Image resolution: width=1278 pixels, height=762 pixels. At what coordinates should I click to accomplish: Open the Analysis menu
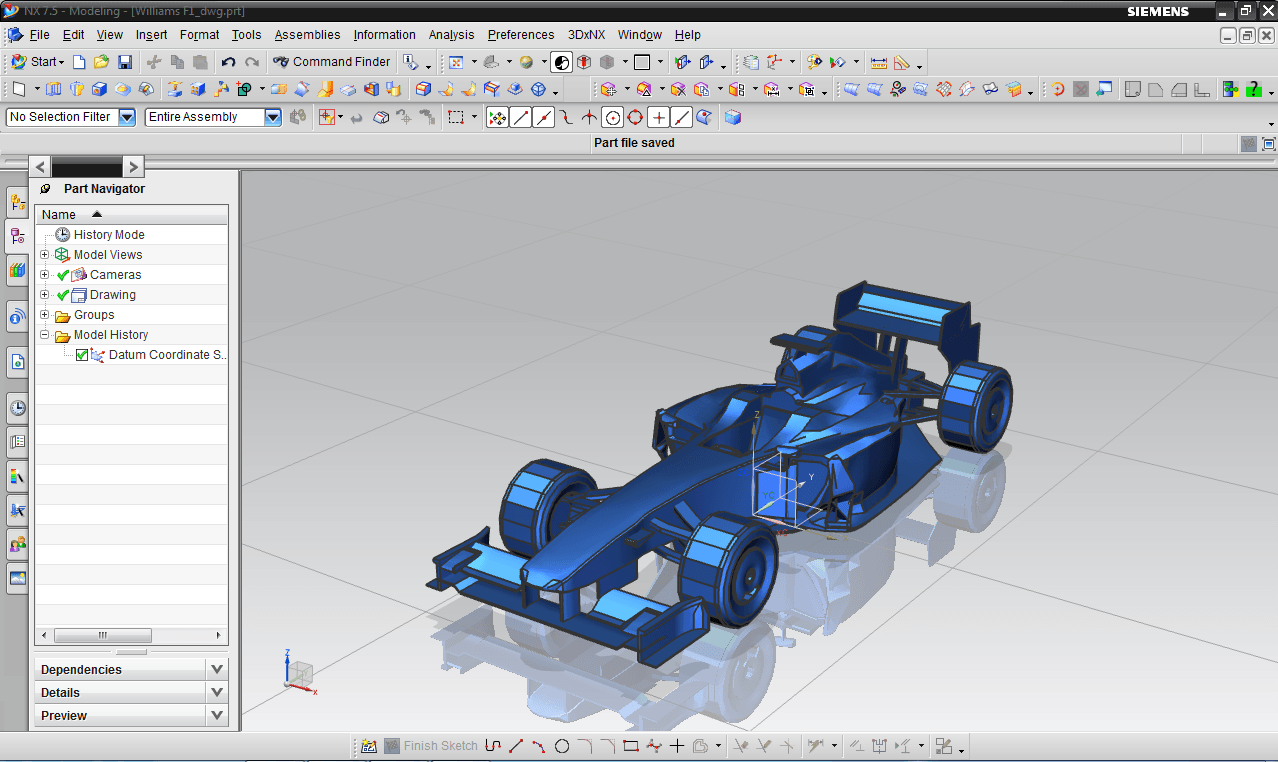pos(451,35)
